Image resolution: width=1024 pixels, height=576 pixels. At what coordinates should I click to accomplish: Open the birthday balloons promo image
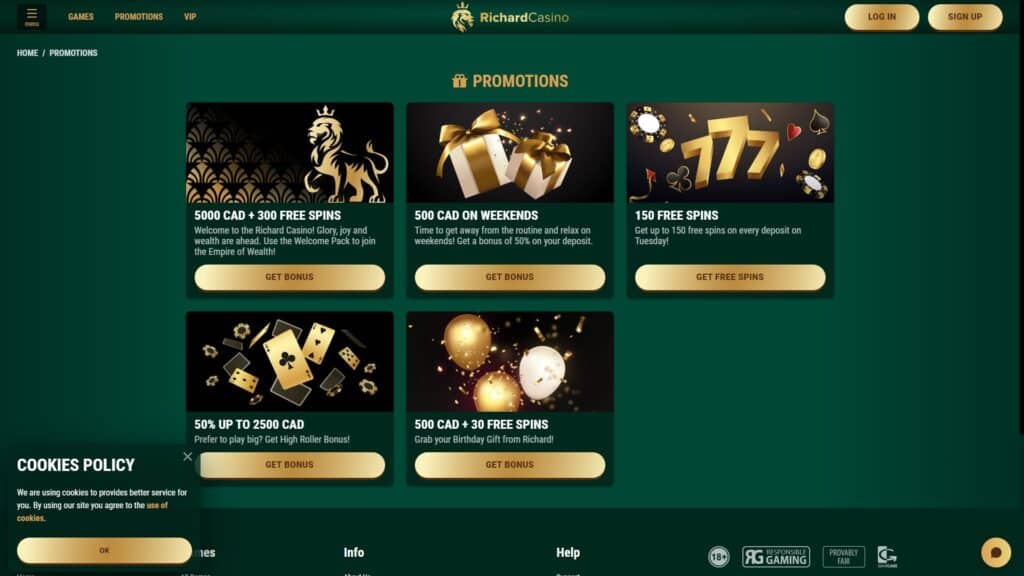[509, 361]
